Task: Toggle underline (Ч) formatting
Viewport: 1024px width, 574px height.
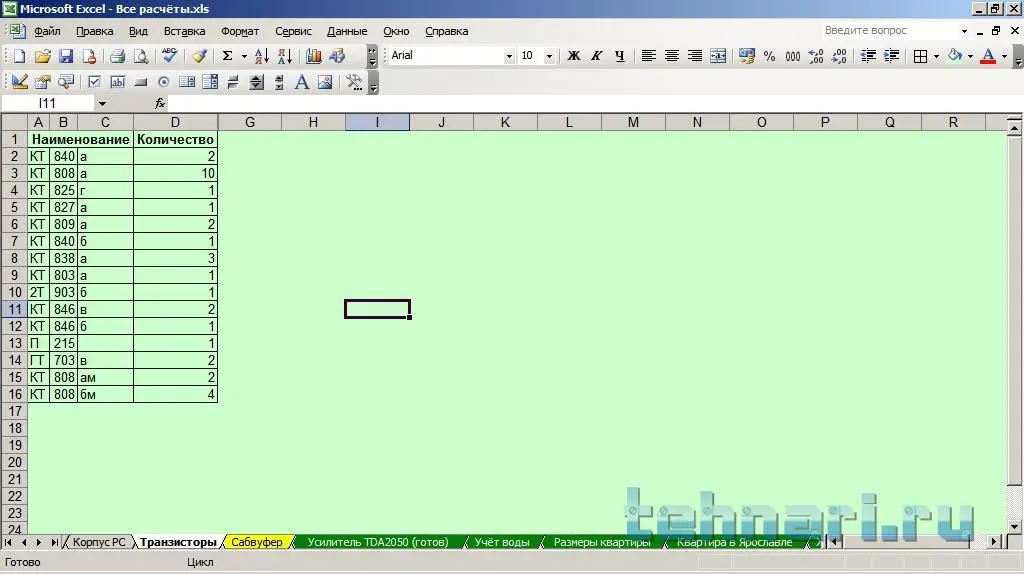Action: click(x=620, y=56)
